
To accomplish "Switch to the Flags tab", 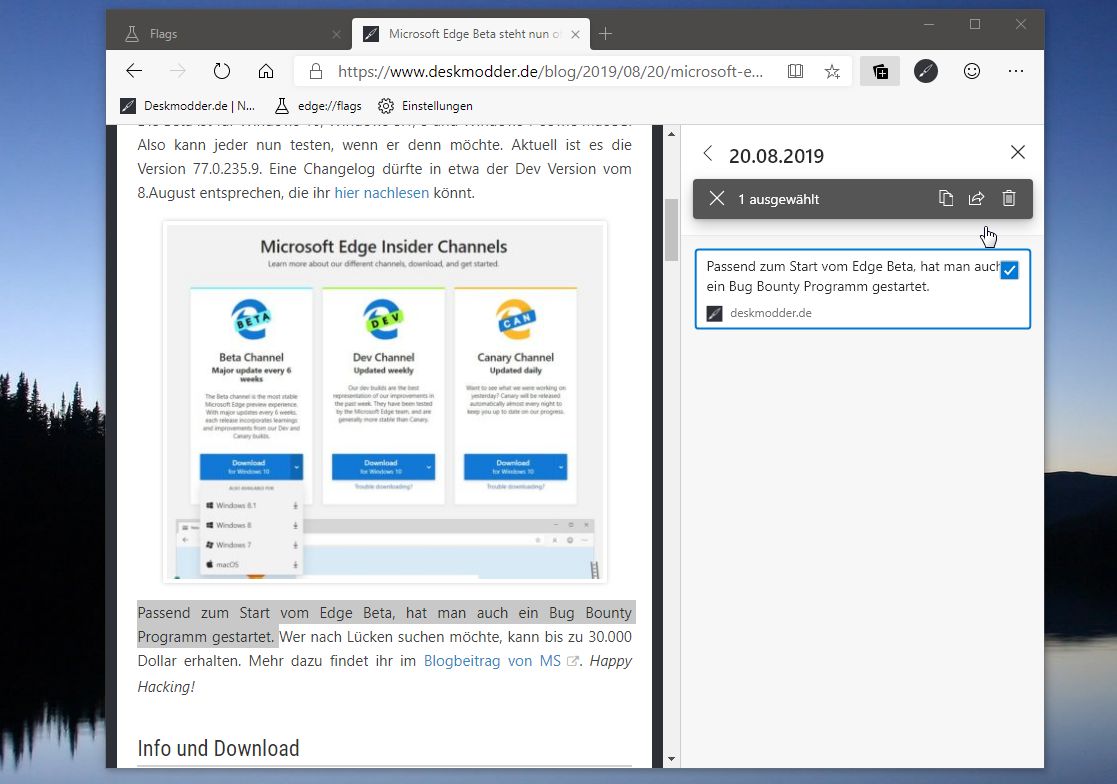I will 229,33.
